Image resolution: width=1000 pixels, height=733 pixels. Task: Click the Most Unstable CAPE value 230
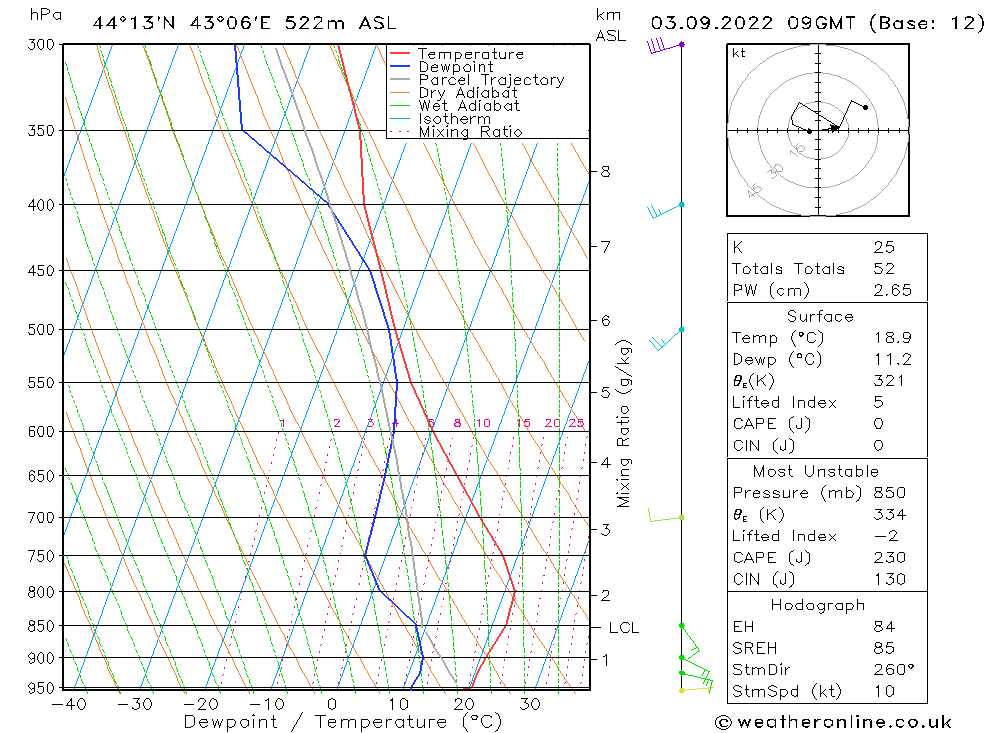(889, 558)
